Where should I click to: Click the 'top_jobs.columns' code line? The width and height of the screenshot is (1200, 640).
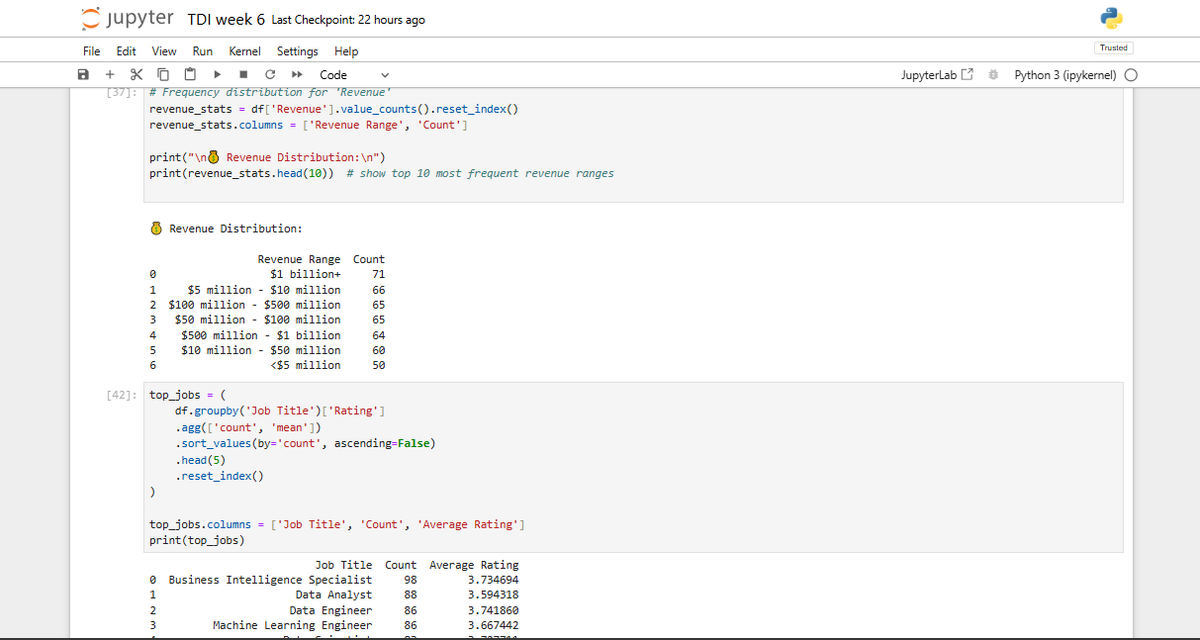pyautogui.click(x=339, y=524)
